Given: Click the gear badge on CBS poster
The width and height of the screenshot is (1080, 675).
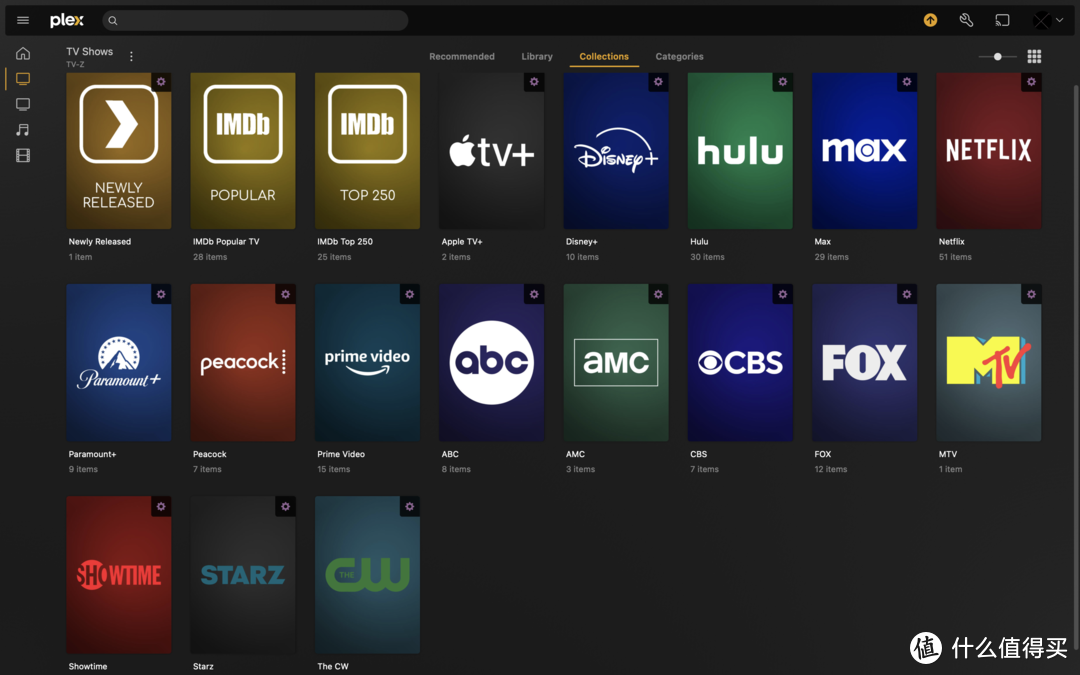Looking at the screenshot, I should [x=782, y=294].
